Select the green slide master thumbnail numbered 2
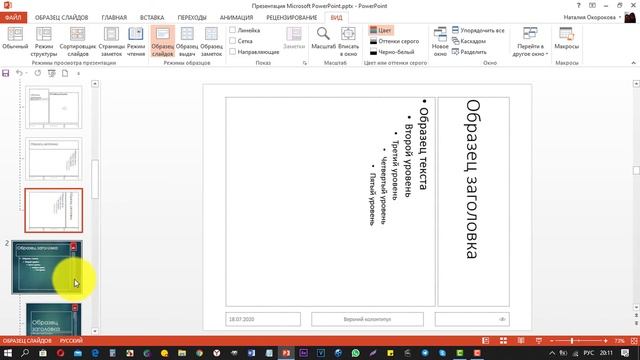Image resolution: width=640 pixels, height=360 pixels. [47, 267]
